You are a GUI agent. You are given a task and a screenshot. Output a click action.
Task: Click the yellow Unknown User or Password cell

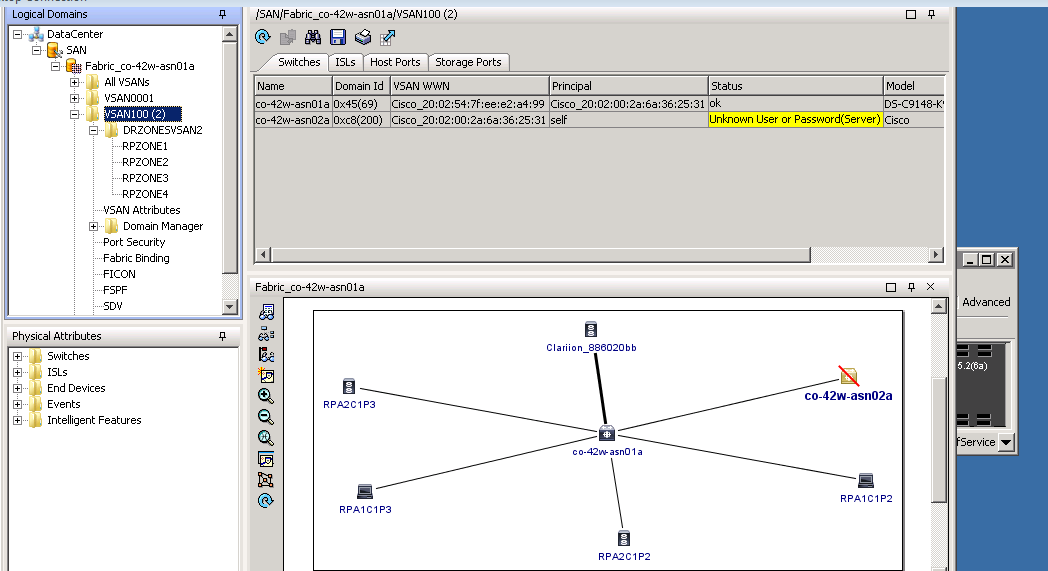tap(795, 120)
